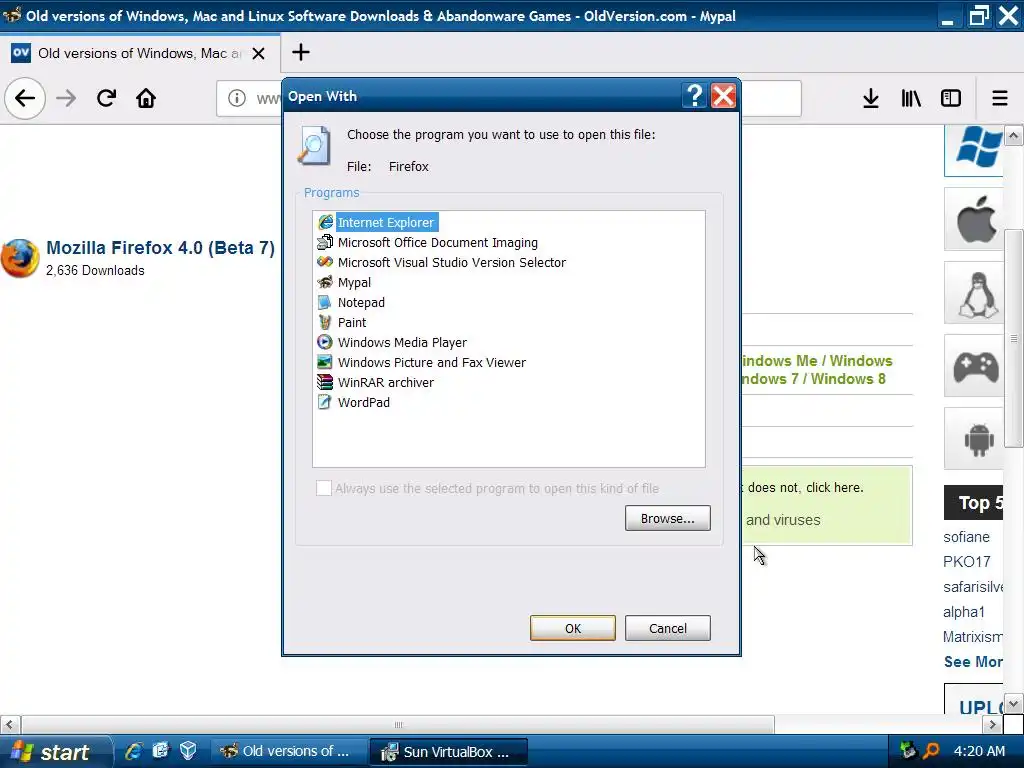The height and width of the screenshot is (768, 1024).
Task: Open the site information icon in address bar
Action: pos(236,98)
